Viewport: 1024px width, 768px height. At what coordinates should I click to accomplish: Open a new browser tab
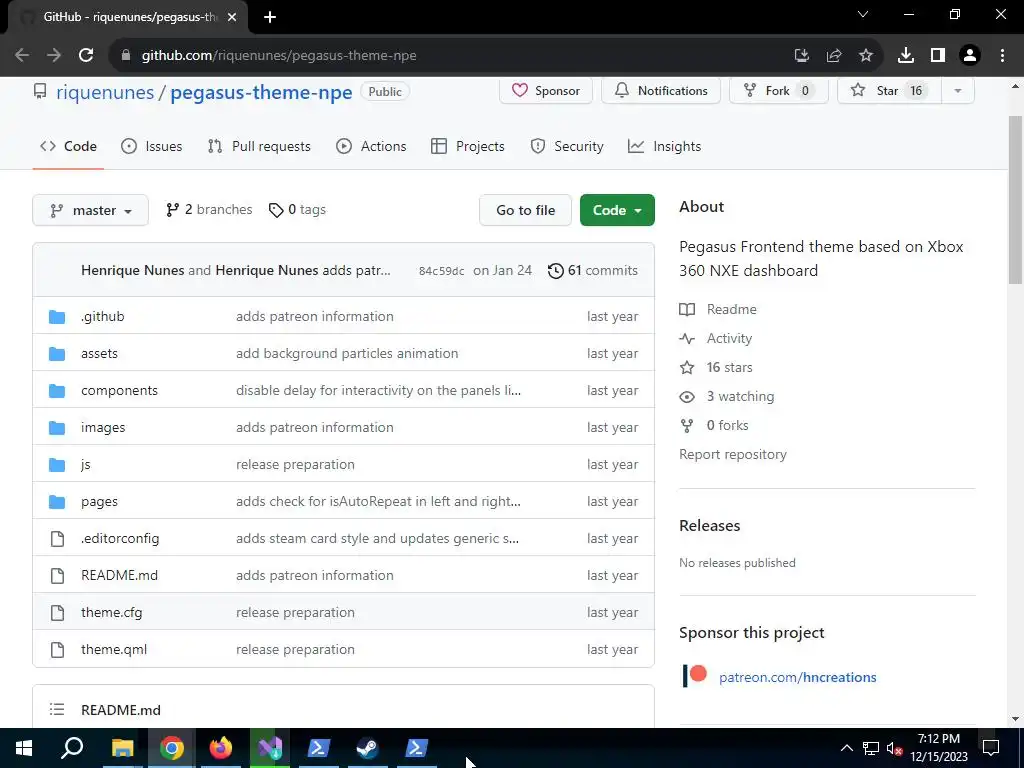[270, 17]
